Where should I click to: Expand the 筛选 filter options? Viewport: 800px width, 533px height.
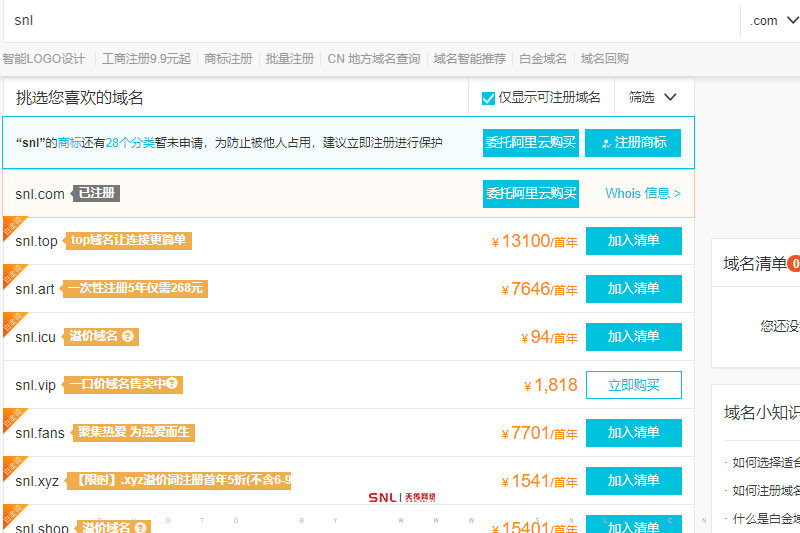pyautogui.click(x=653, y=98)
